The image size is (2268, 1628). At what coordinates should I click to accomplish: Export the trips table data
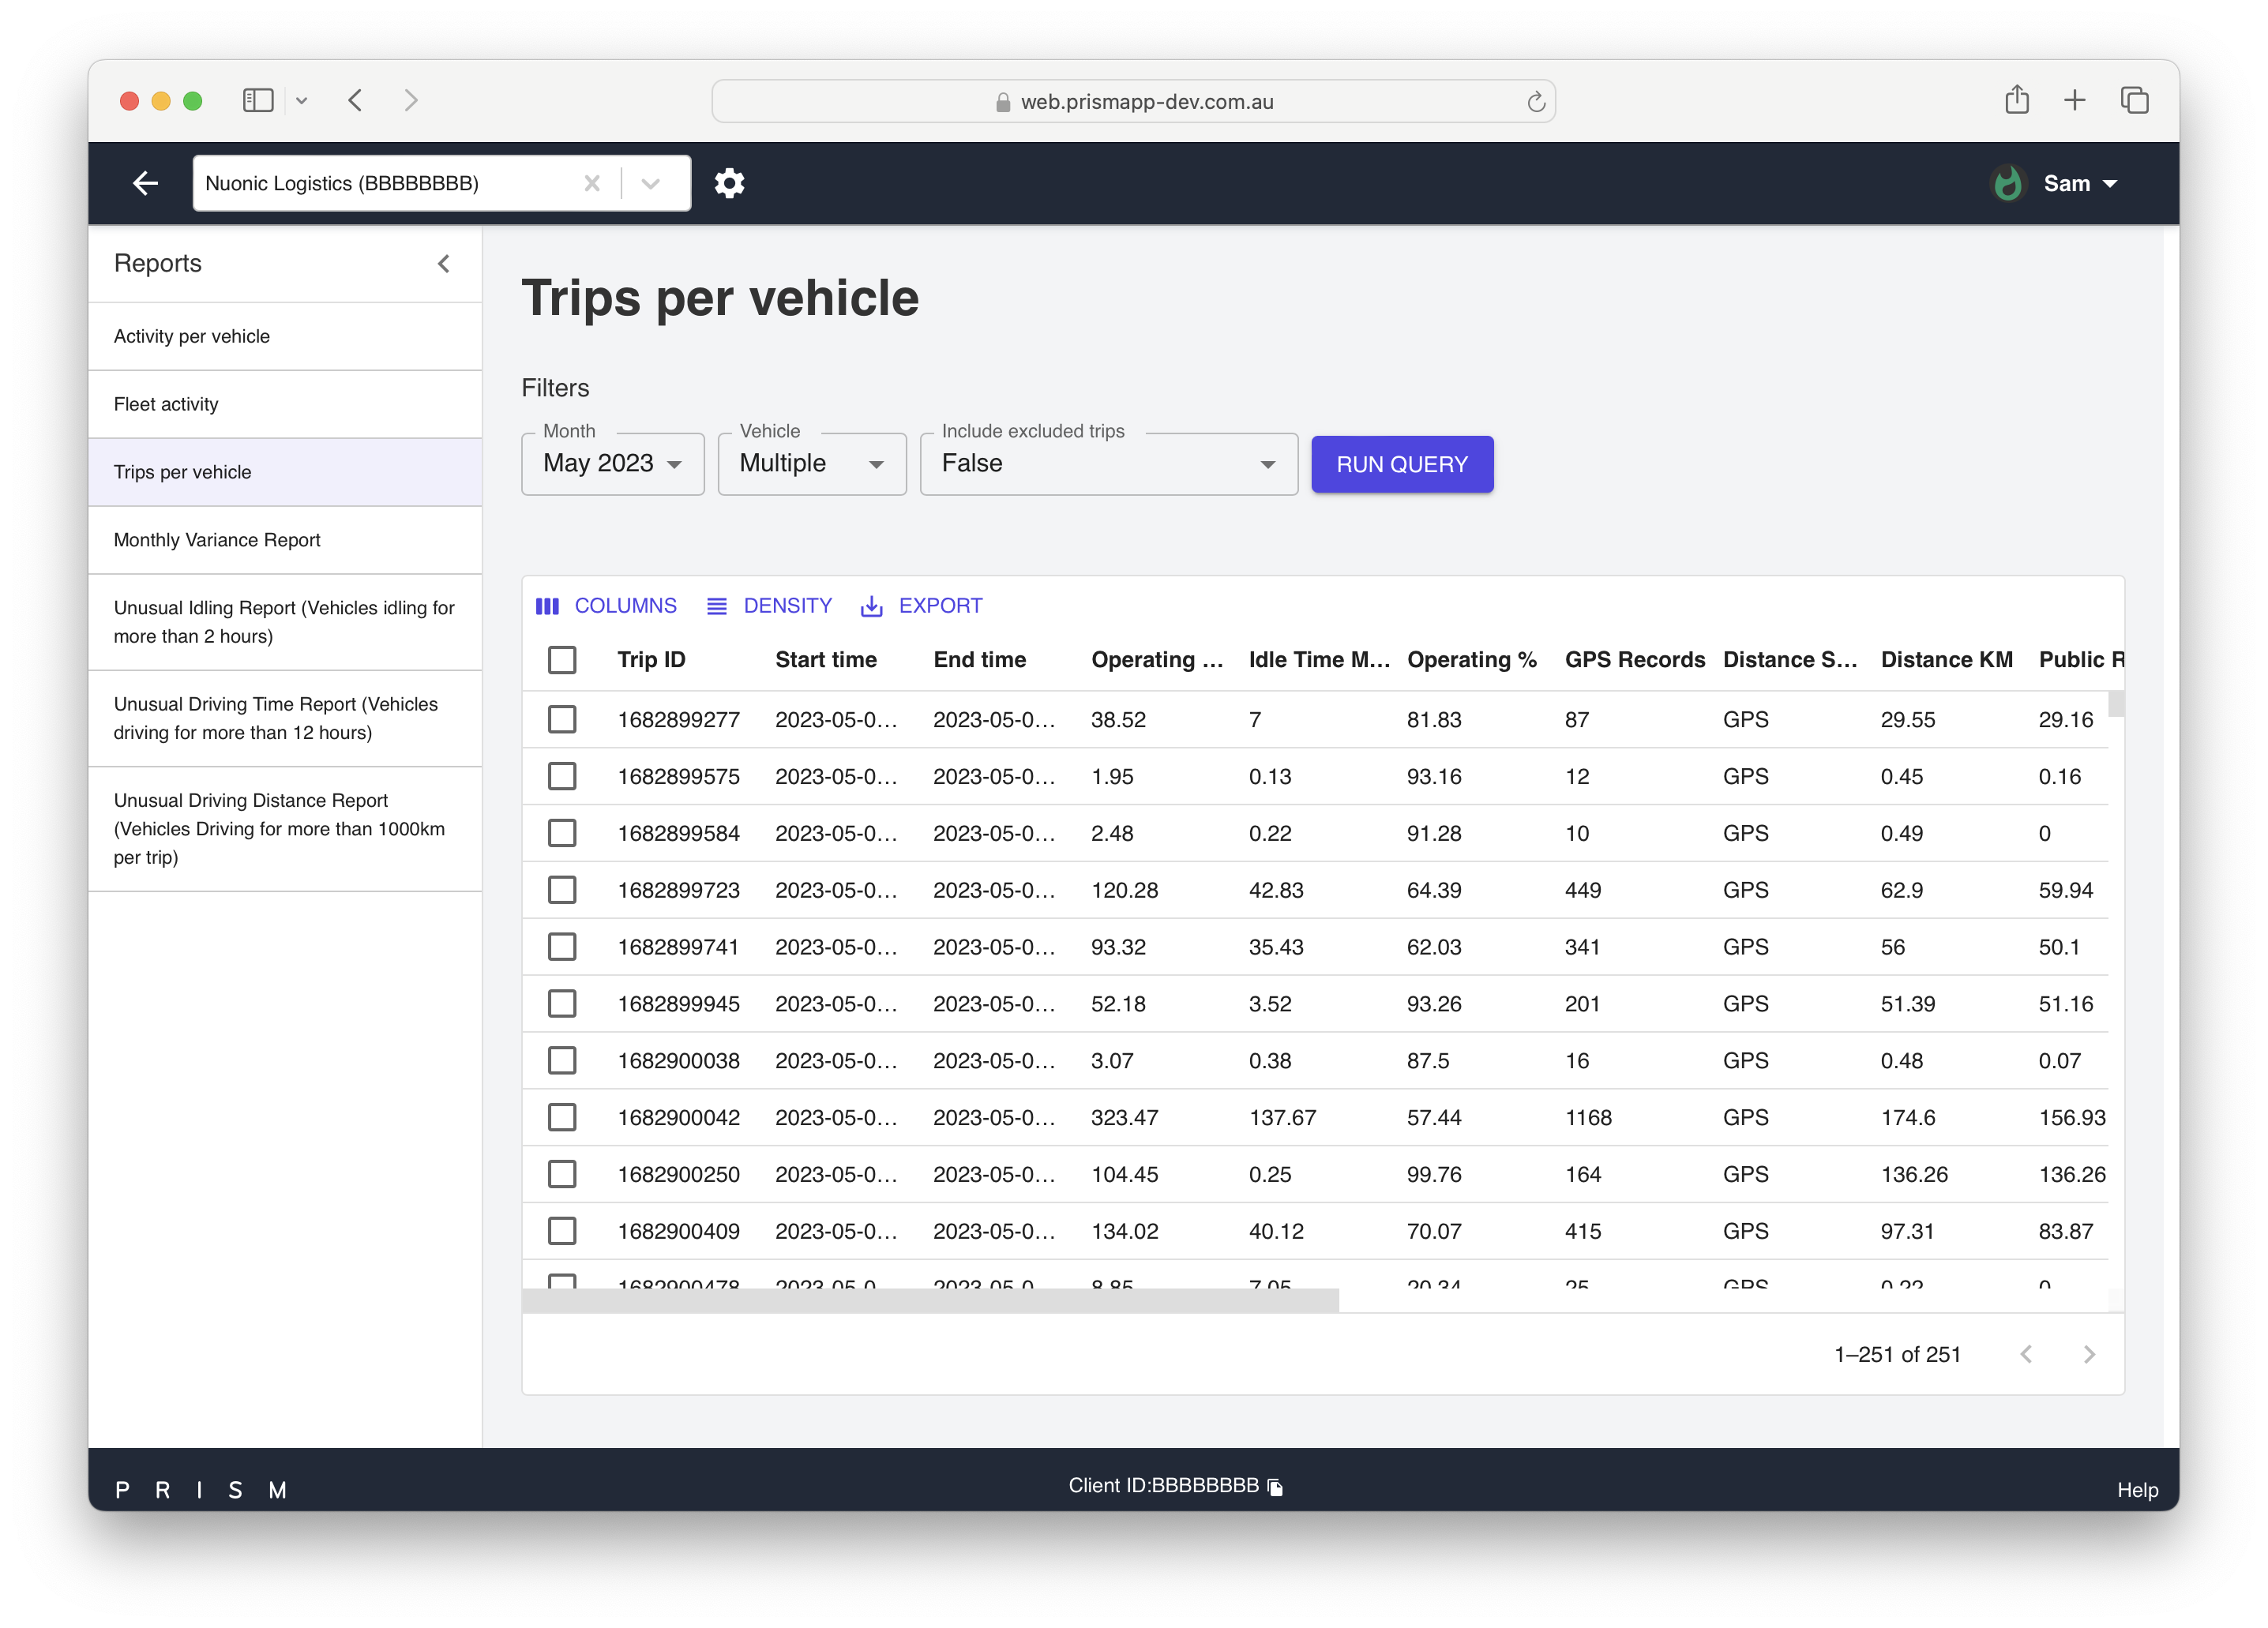(921, 606)
